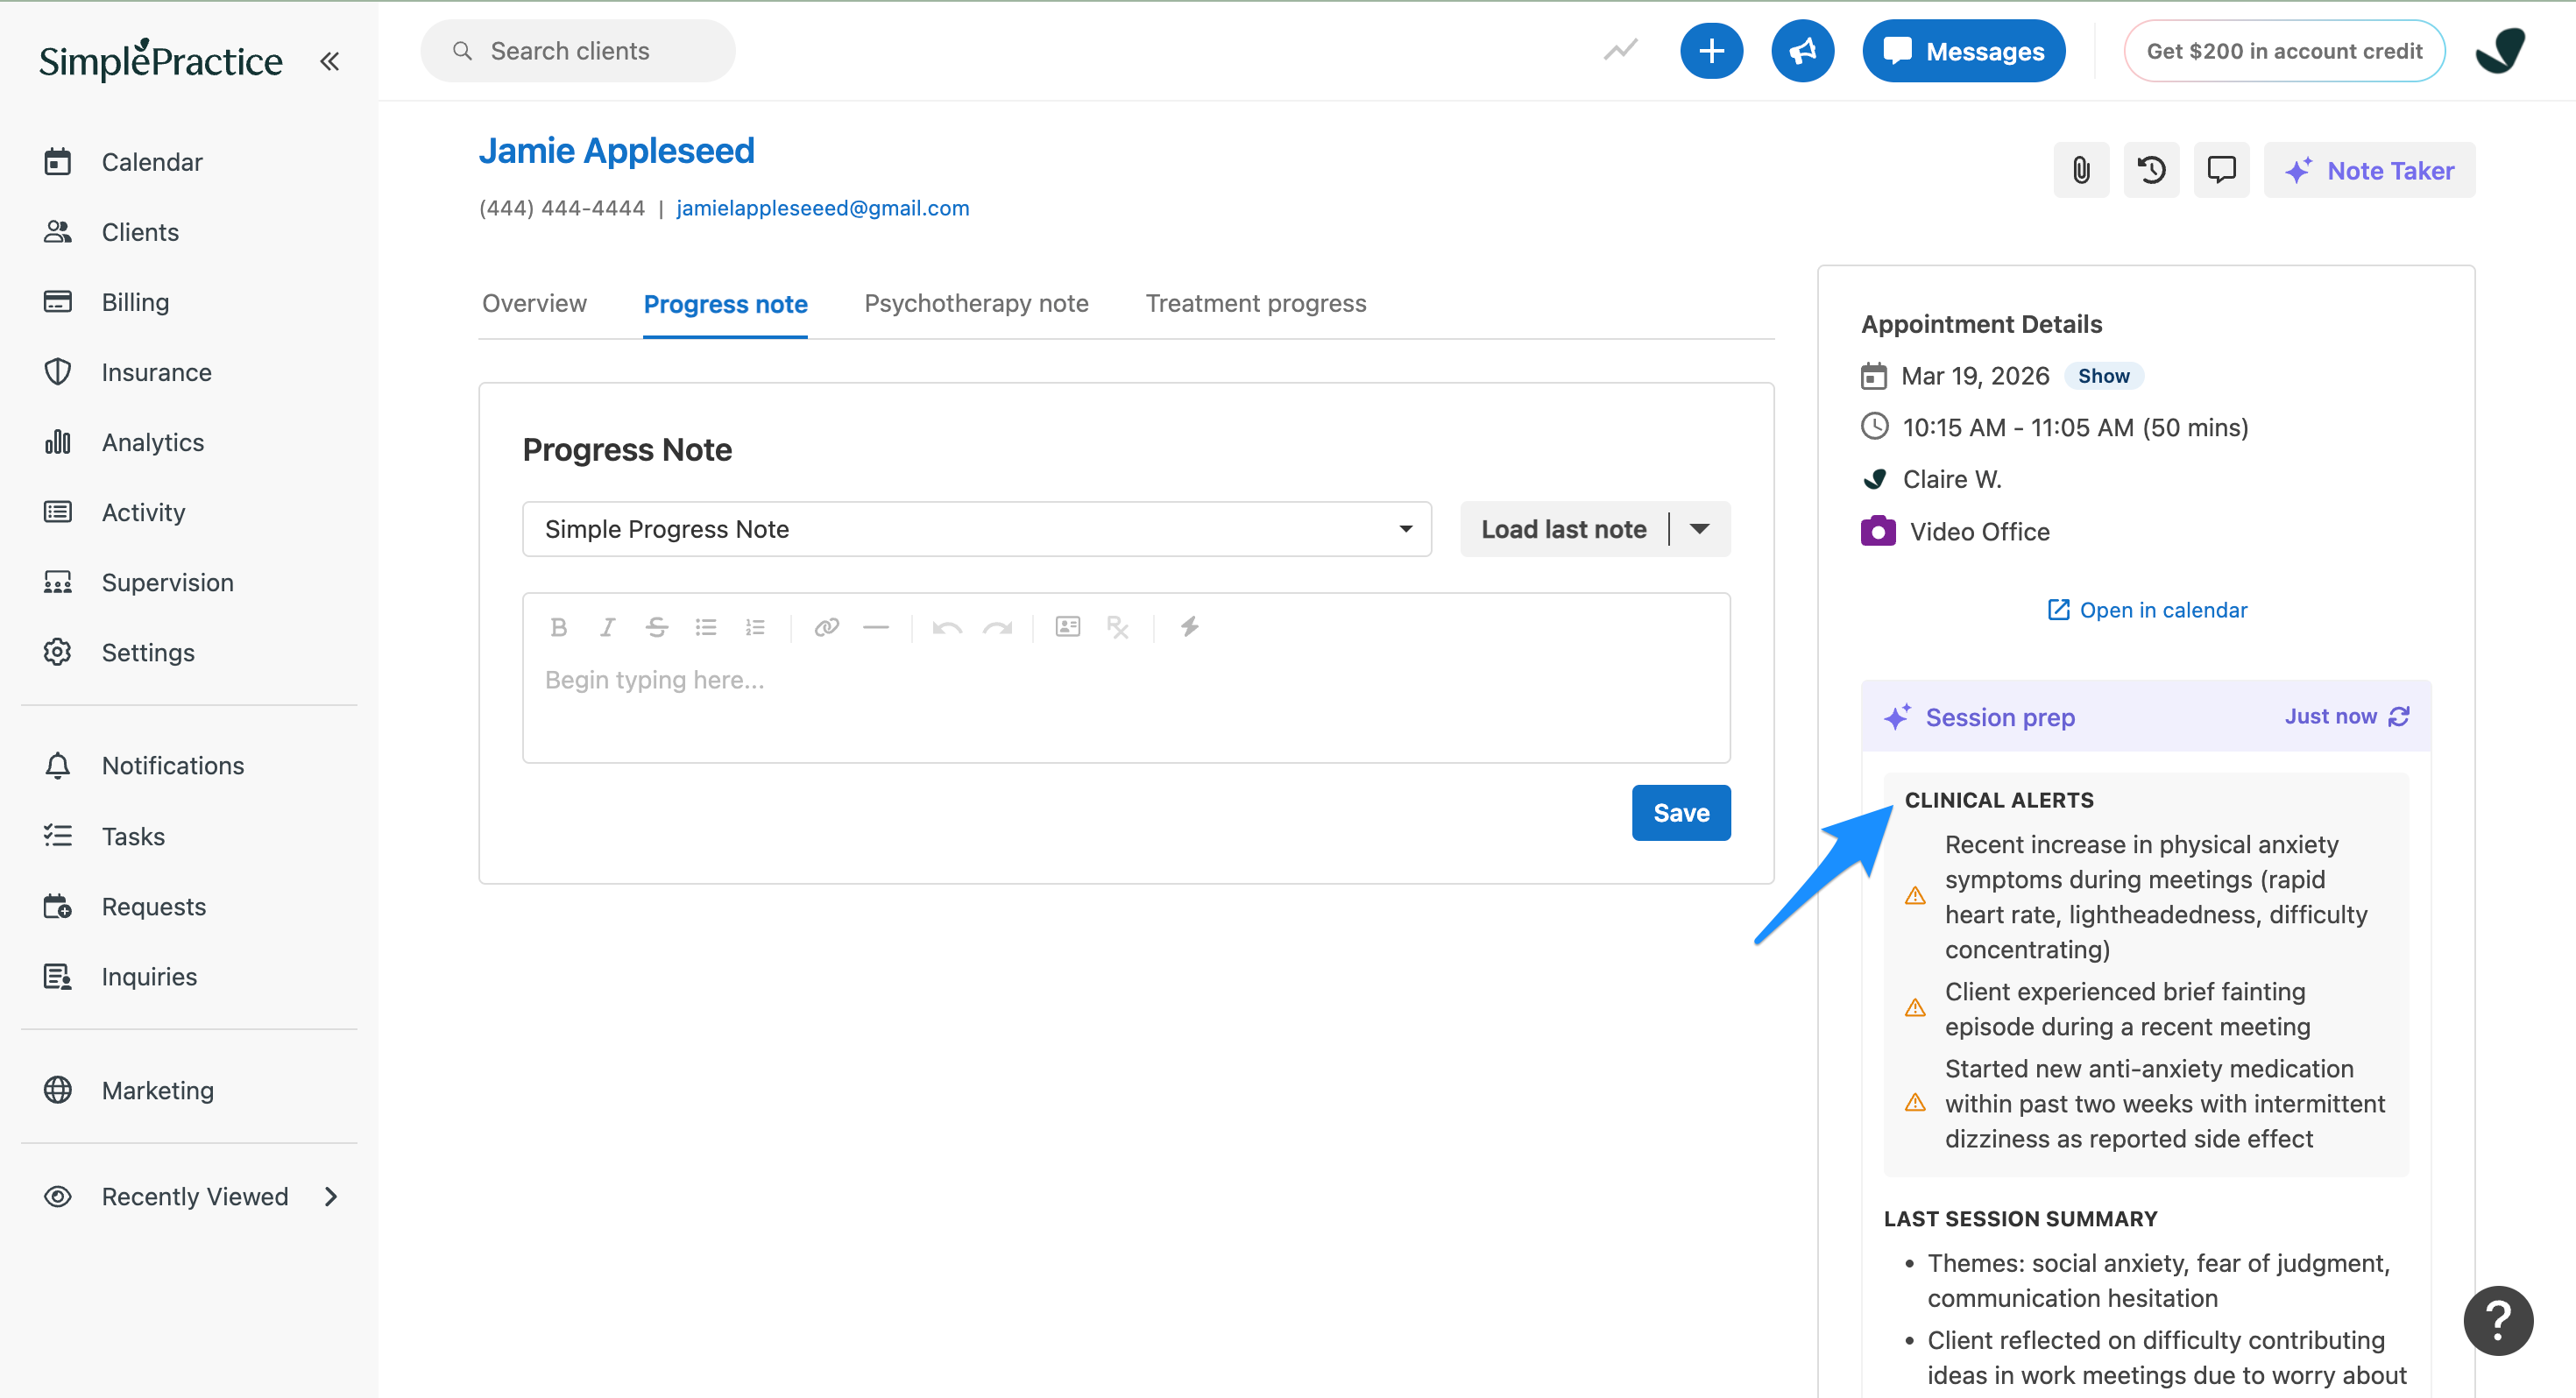Open the Tasks page
Image resolution: width=2576 pixels, height=1398 pixels.
click(x=133, y=836)
